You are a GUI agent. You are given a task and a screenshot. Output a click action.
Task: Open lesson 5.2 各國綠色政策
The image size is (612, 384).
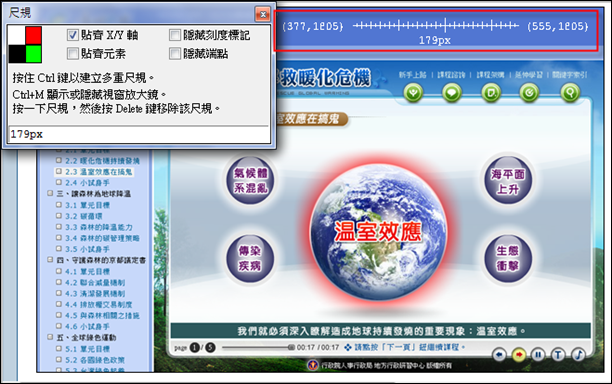[x=95, y=360]
